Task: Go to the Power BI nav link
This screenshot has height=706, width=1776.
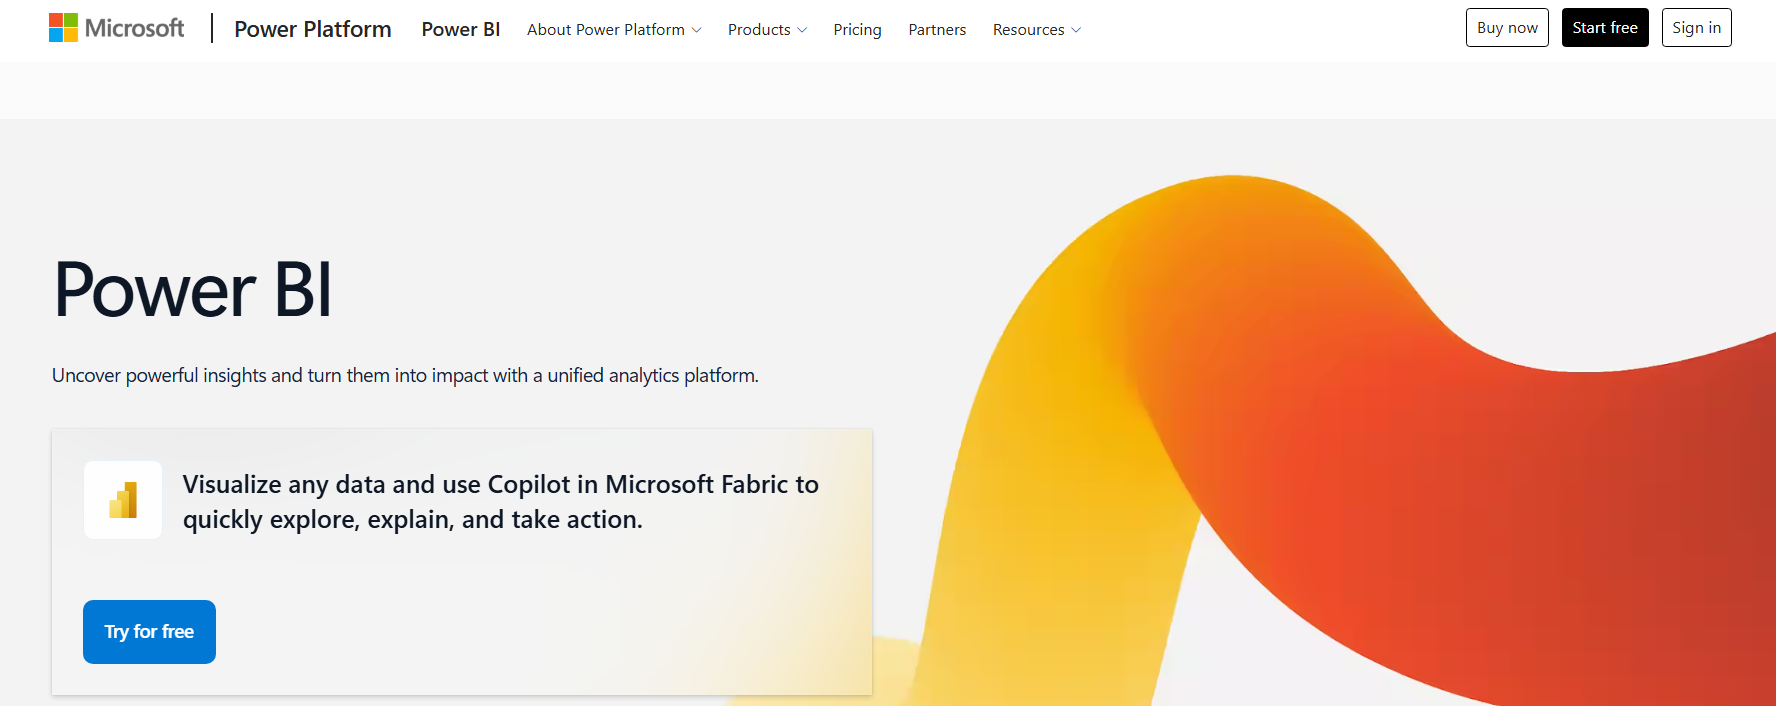Action: coord(461,29)
